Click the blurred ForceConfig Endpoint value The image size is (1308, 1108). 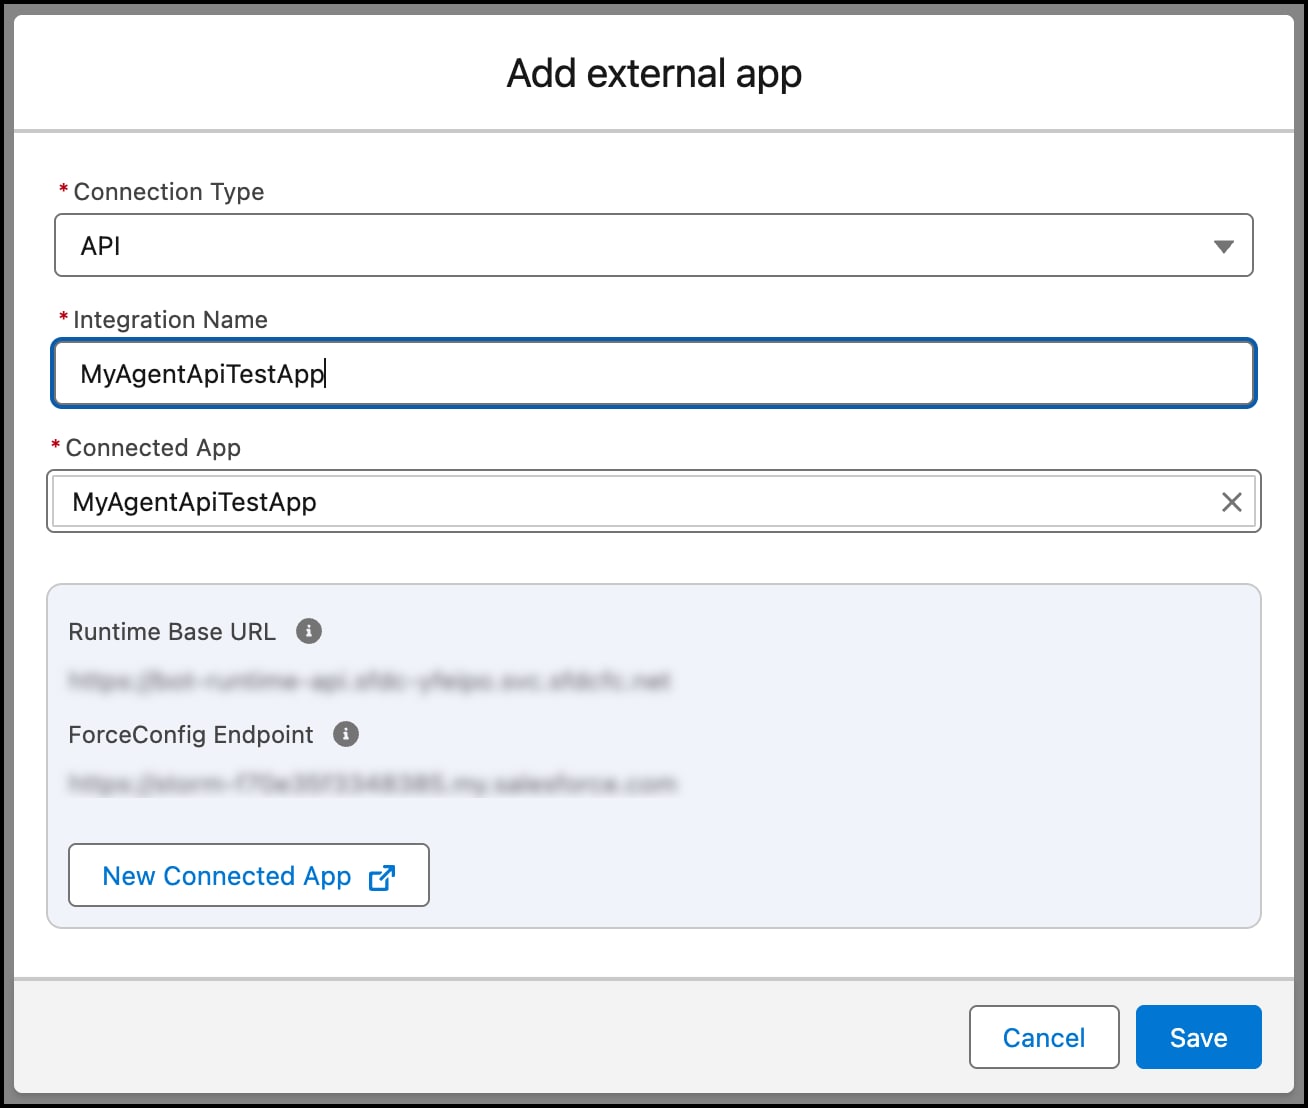coord(372,784)
